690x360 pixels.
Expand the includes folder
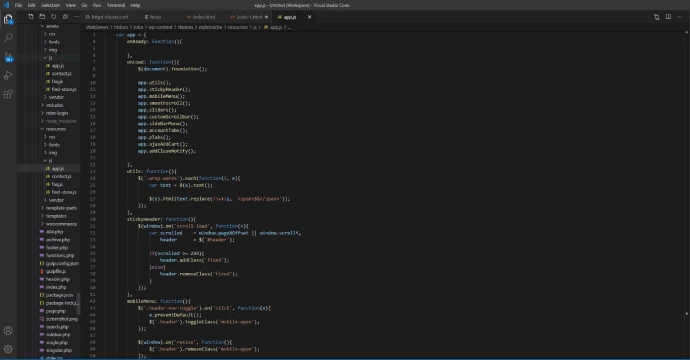(x=54, y=105)
